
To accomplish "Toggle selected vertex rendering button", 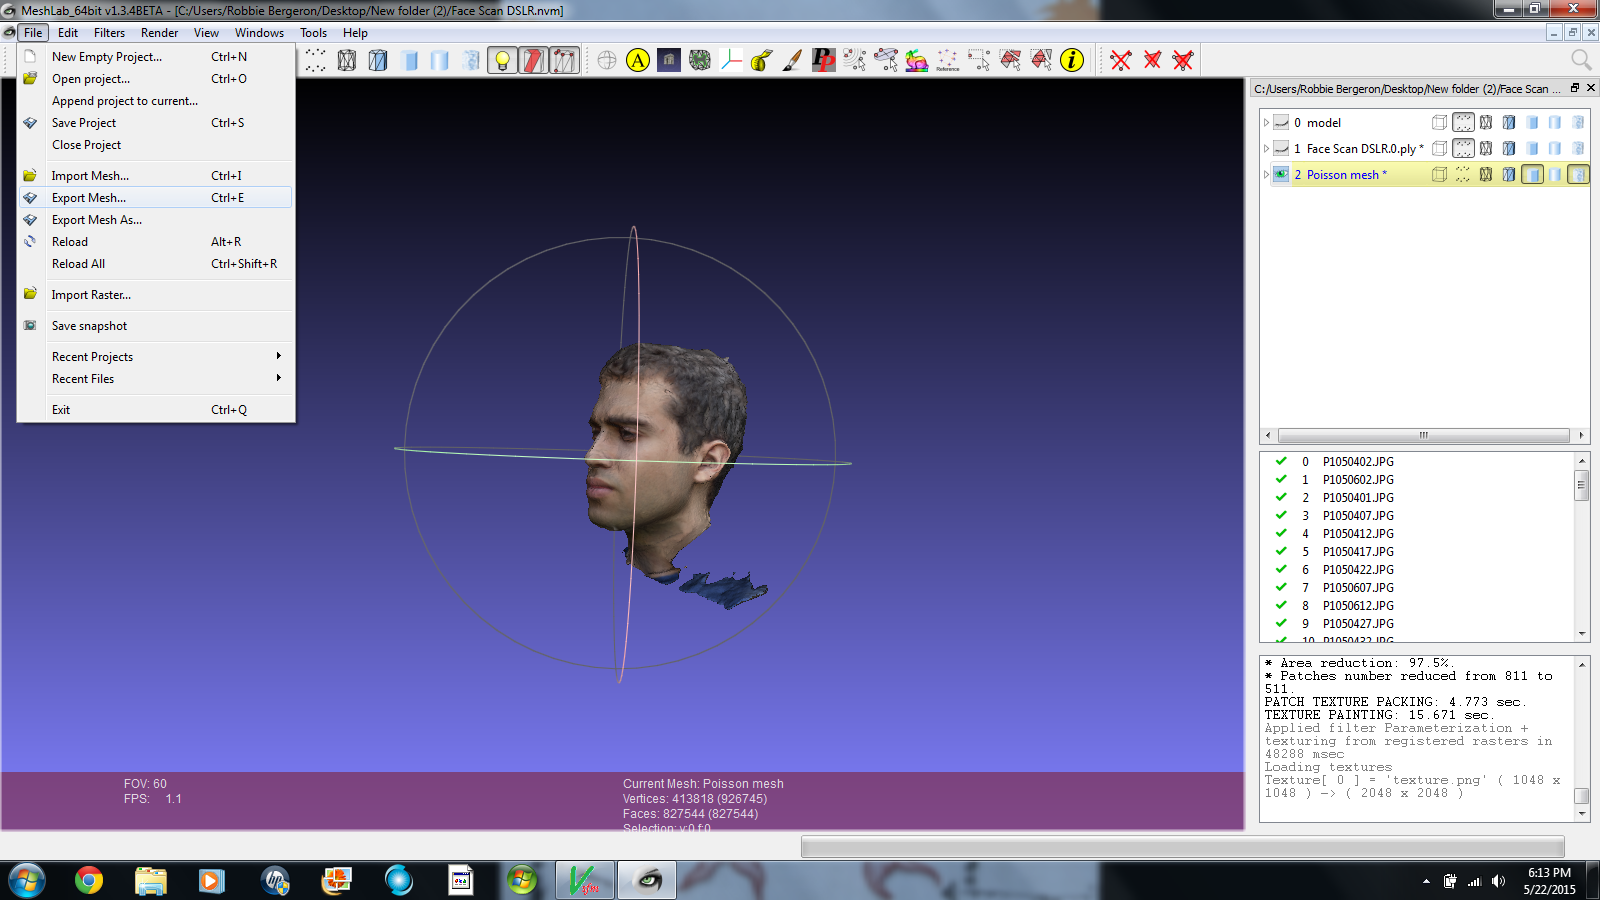I will tap(564, 61).
